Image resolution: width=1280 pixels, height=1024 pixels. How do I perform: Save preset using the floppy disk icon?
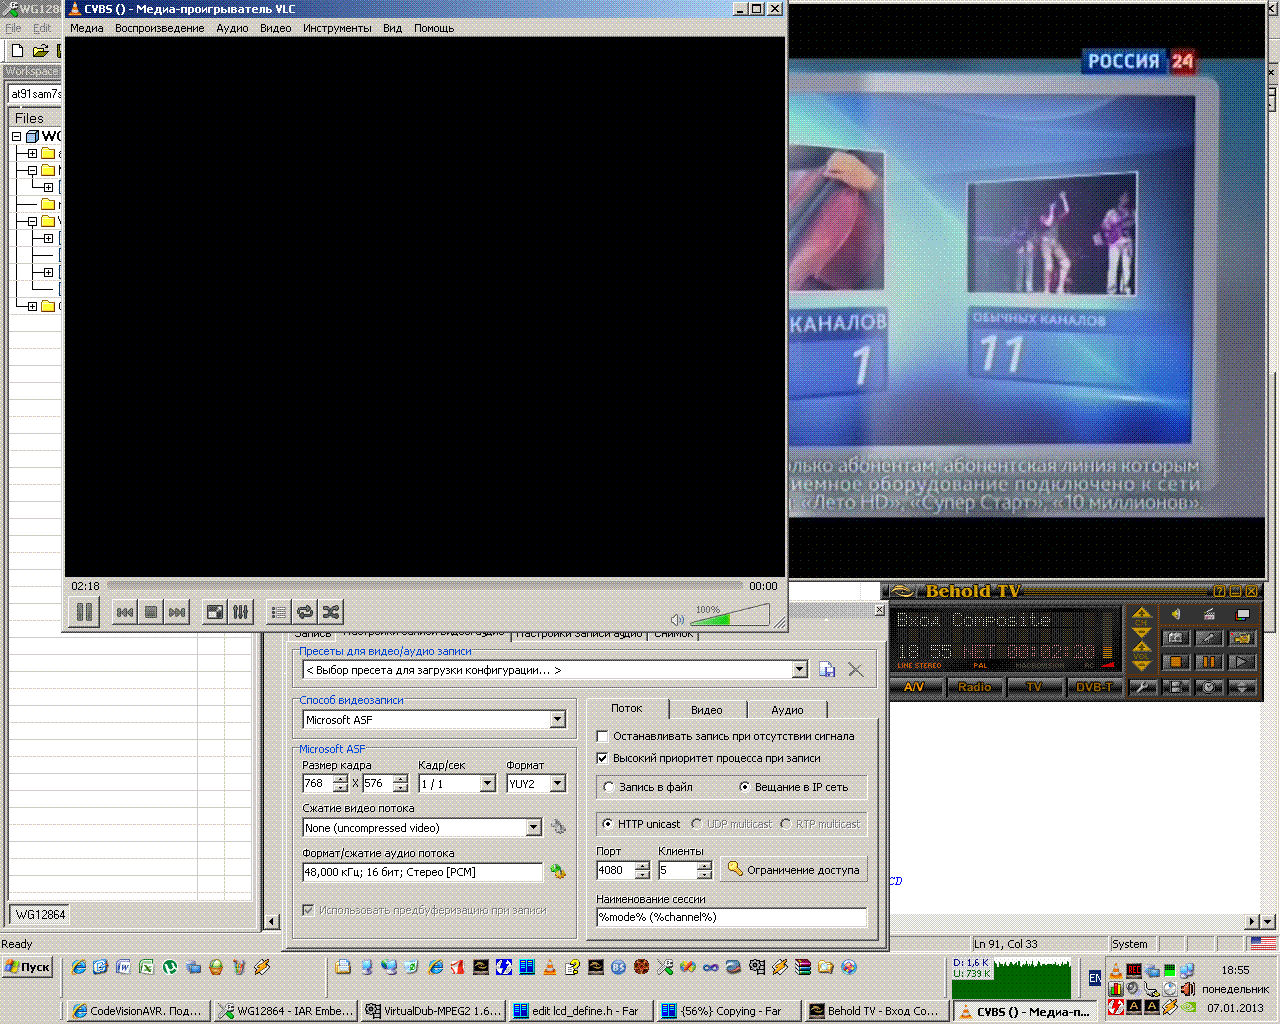click(827, 670)
